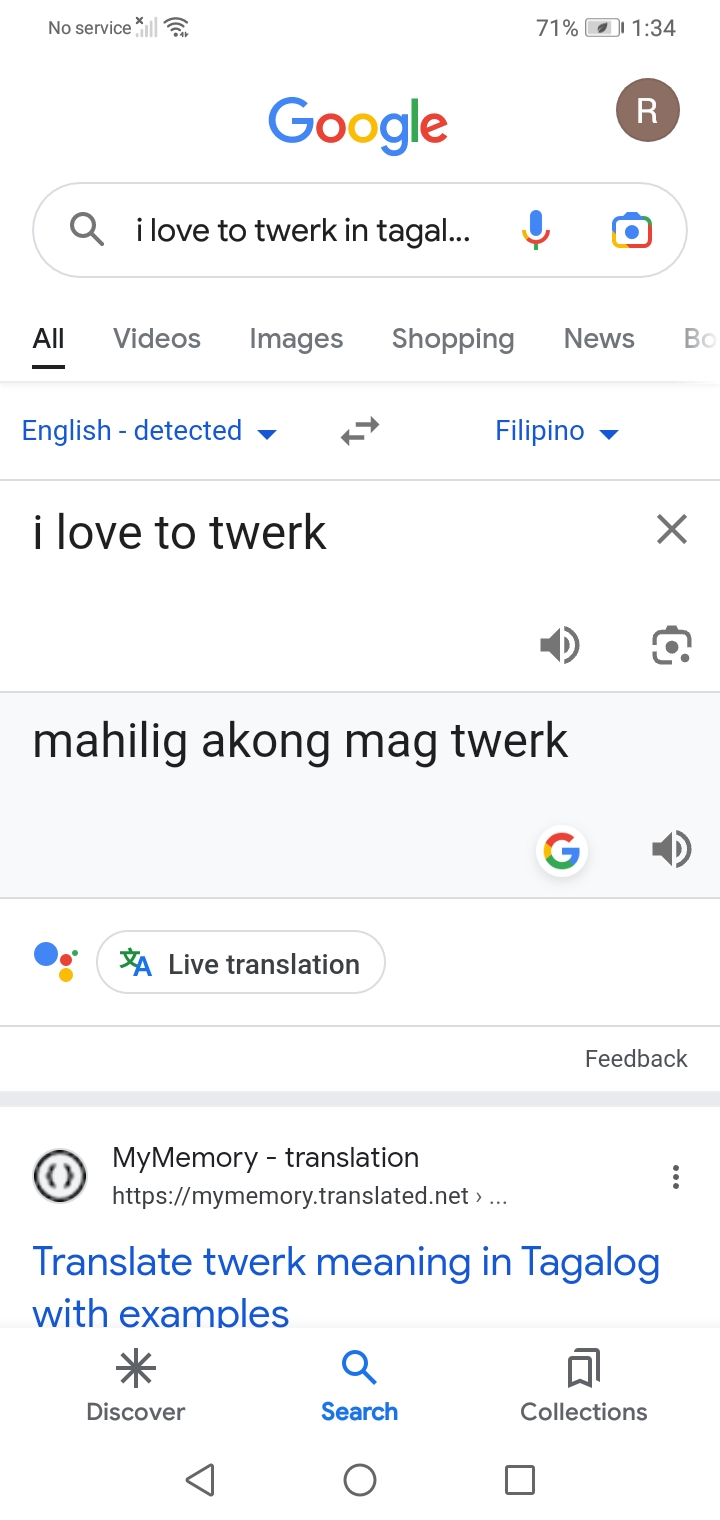Tap the voice search microphone icon
The width and height of the screenshot is (720, 1520).
tap(536, 230)
